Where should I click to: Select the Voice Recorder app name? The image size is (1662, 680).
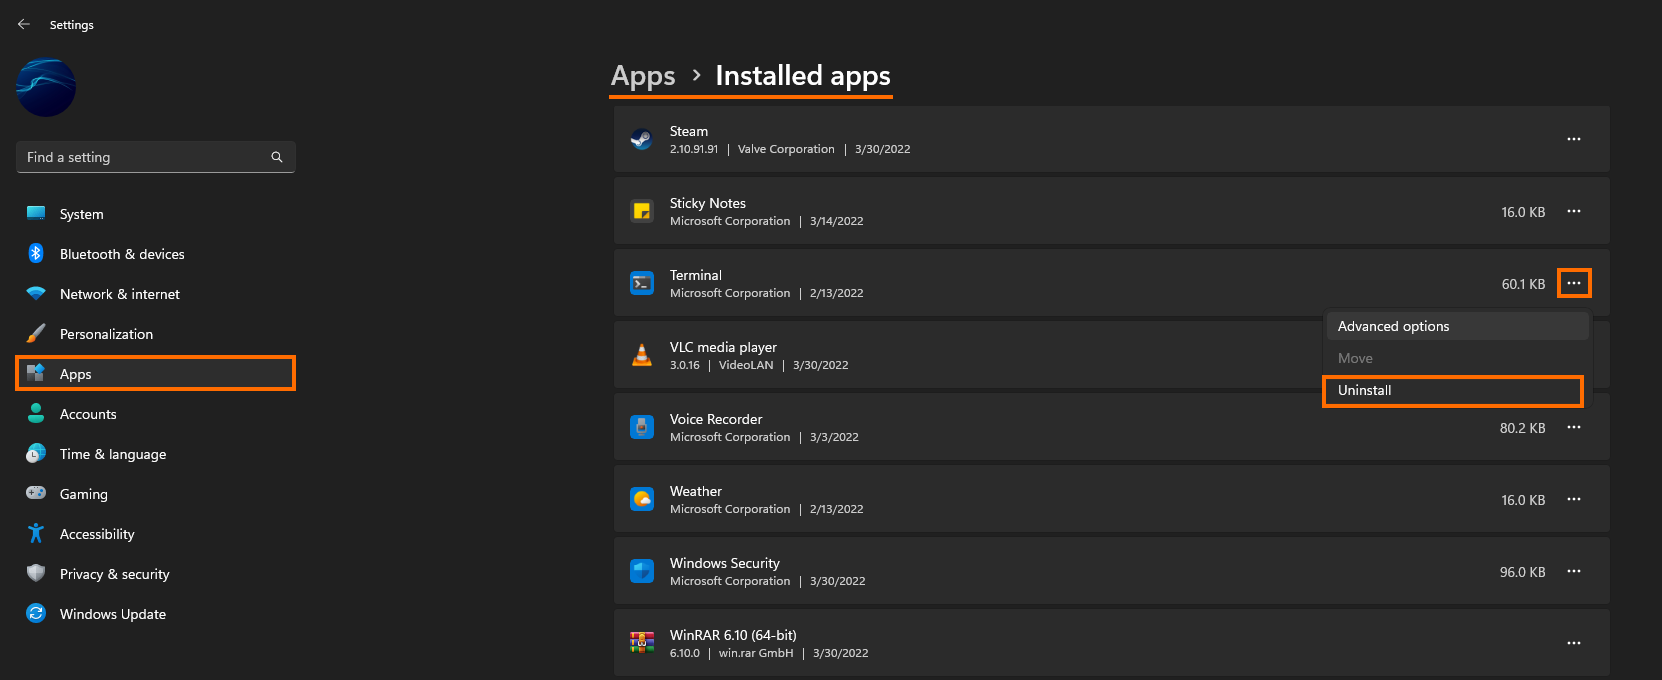(716, 419)
